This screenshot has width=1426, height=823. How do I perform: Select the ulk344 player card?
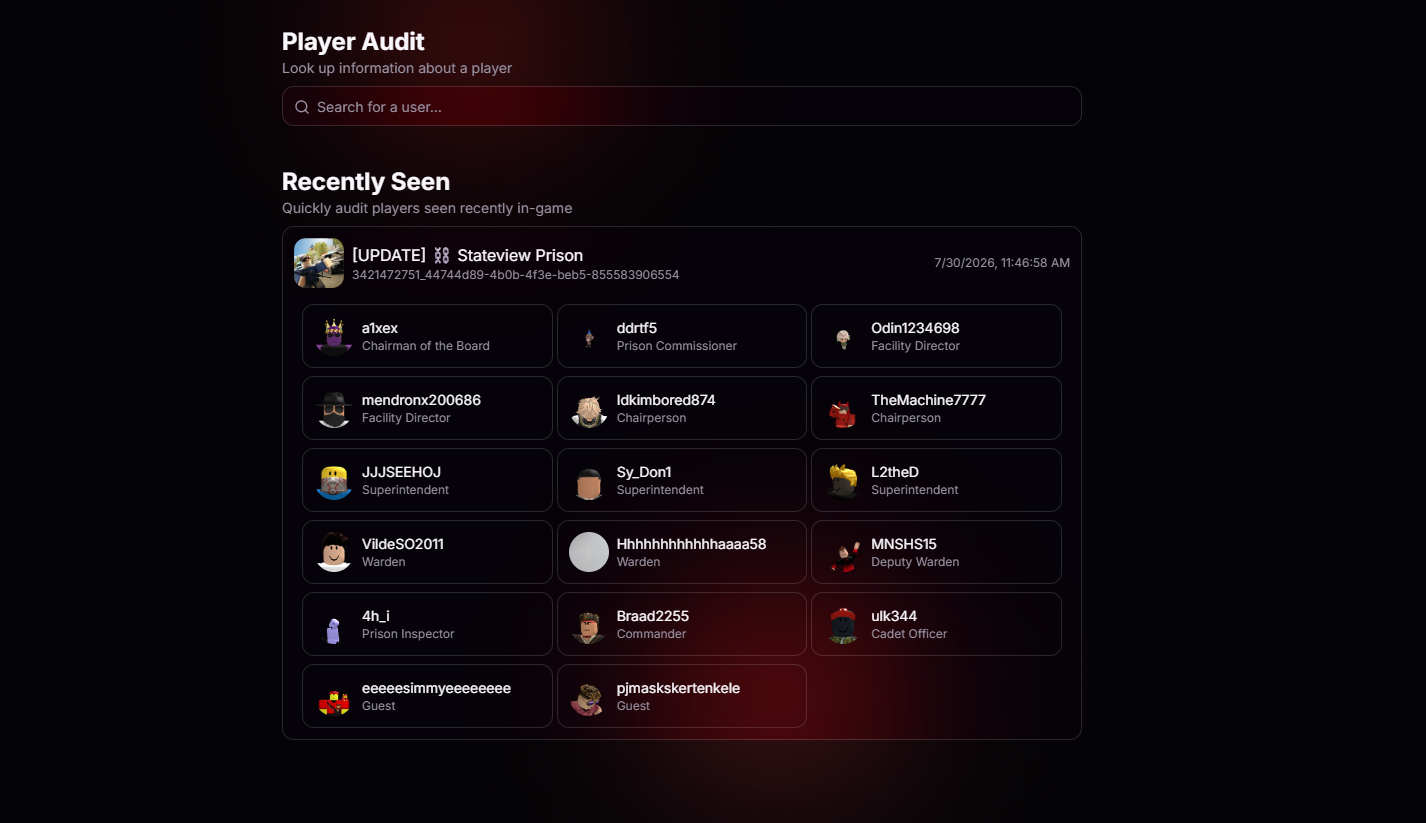point(936,624)
